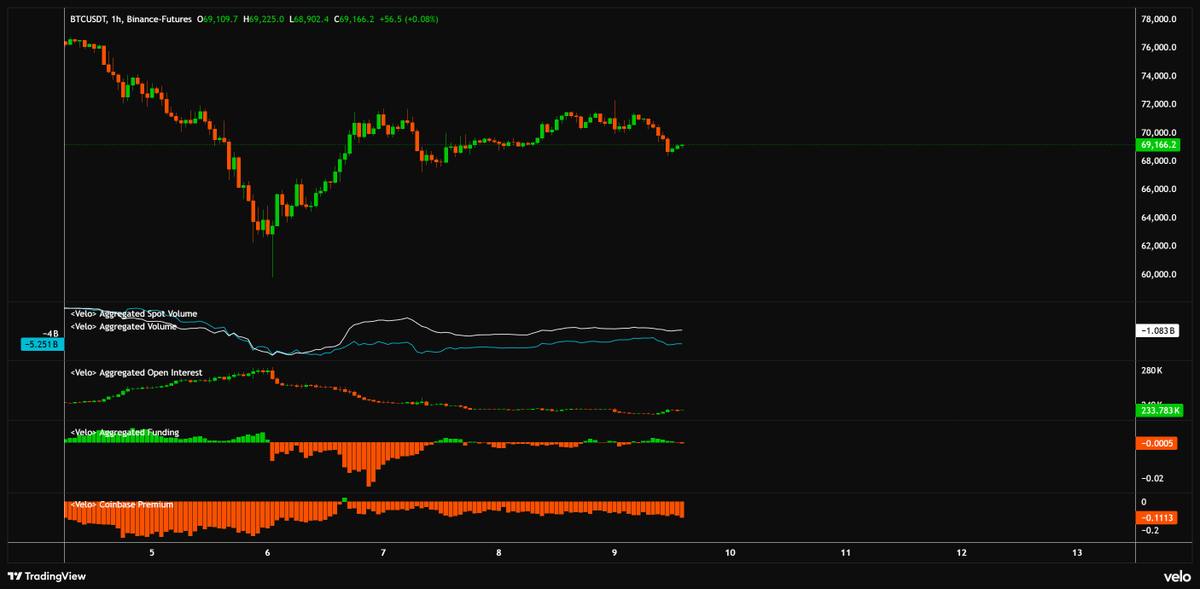Click the −0.02 funding axis label

pos(1152,478)
